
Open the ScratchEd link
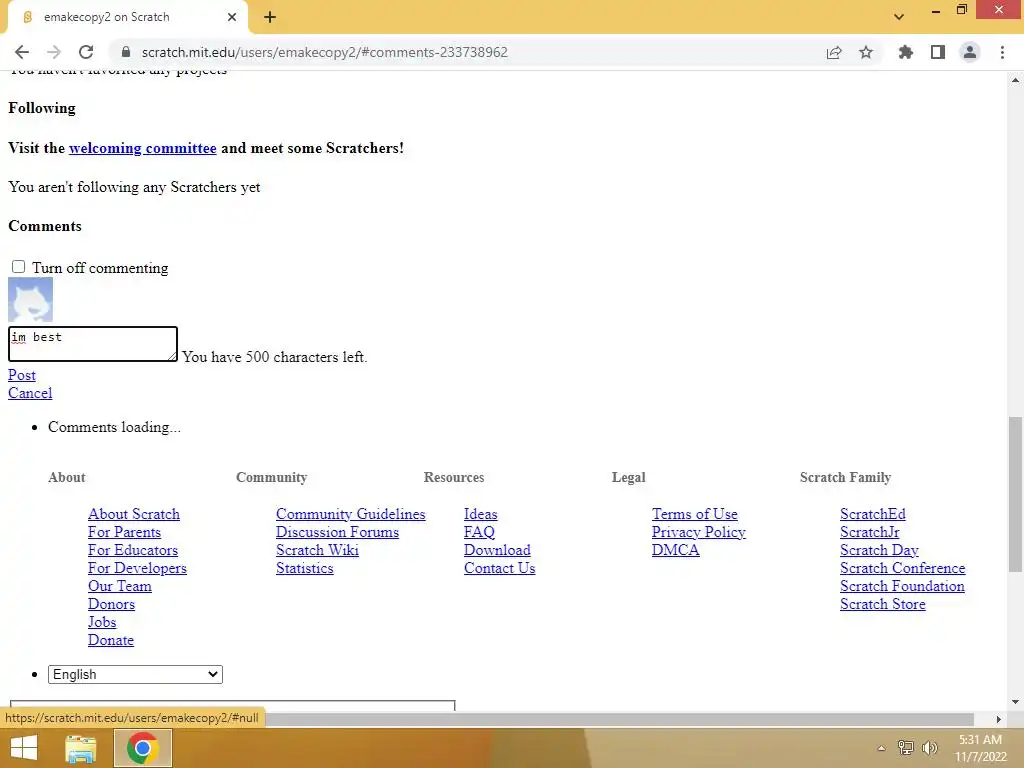pos(872,514)
